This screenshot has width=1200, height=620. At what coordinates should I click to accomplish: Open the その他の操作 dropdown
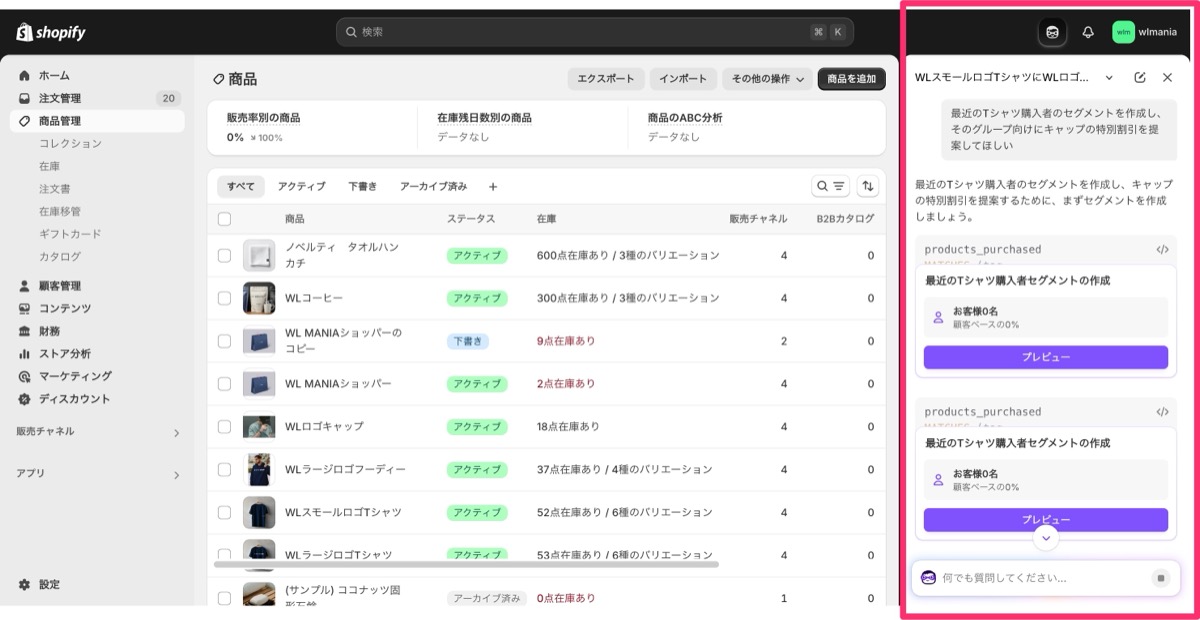767,79
